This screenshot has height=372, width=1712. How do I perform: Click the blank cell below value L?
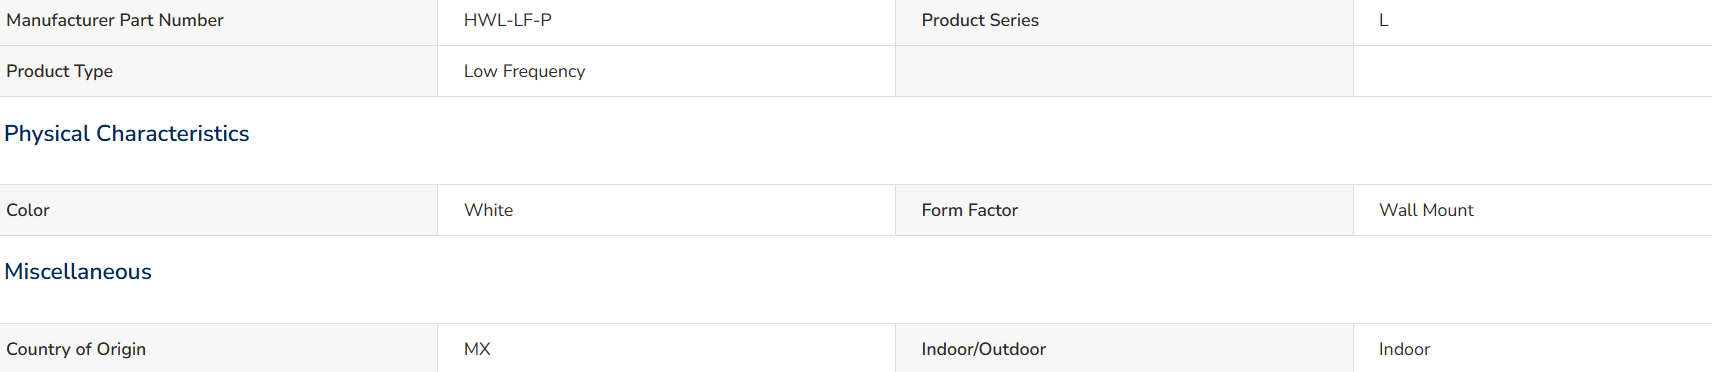click(x=1532, y=71)
